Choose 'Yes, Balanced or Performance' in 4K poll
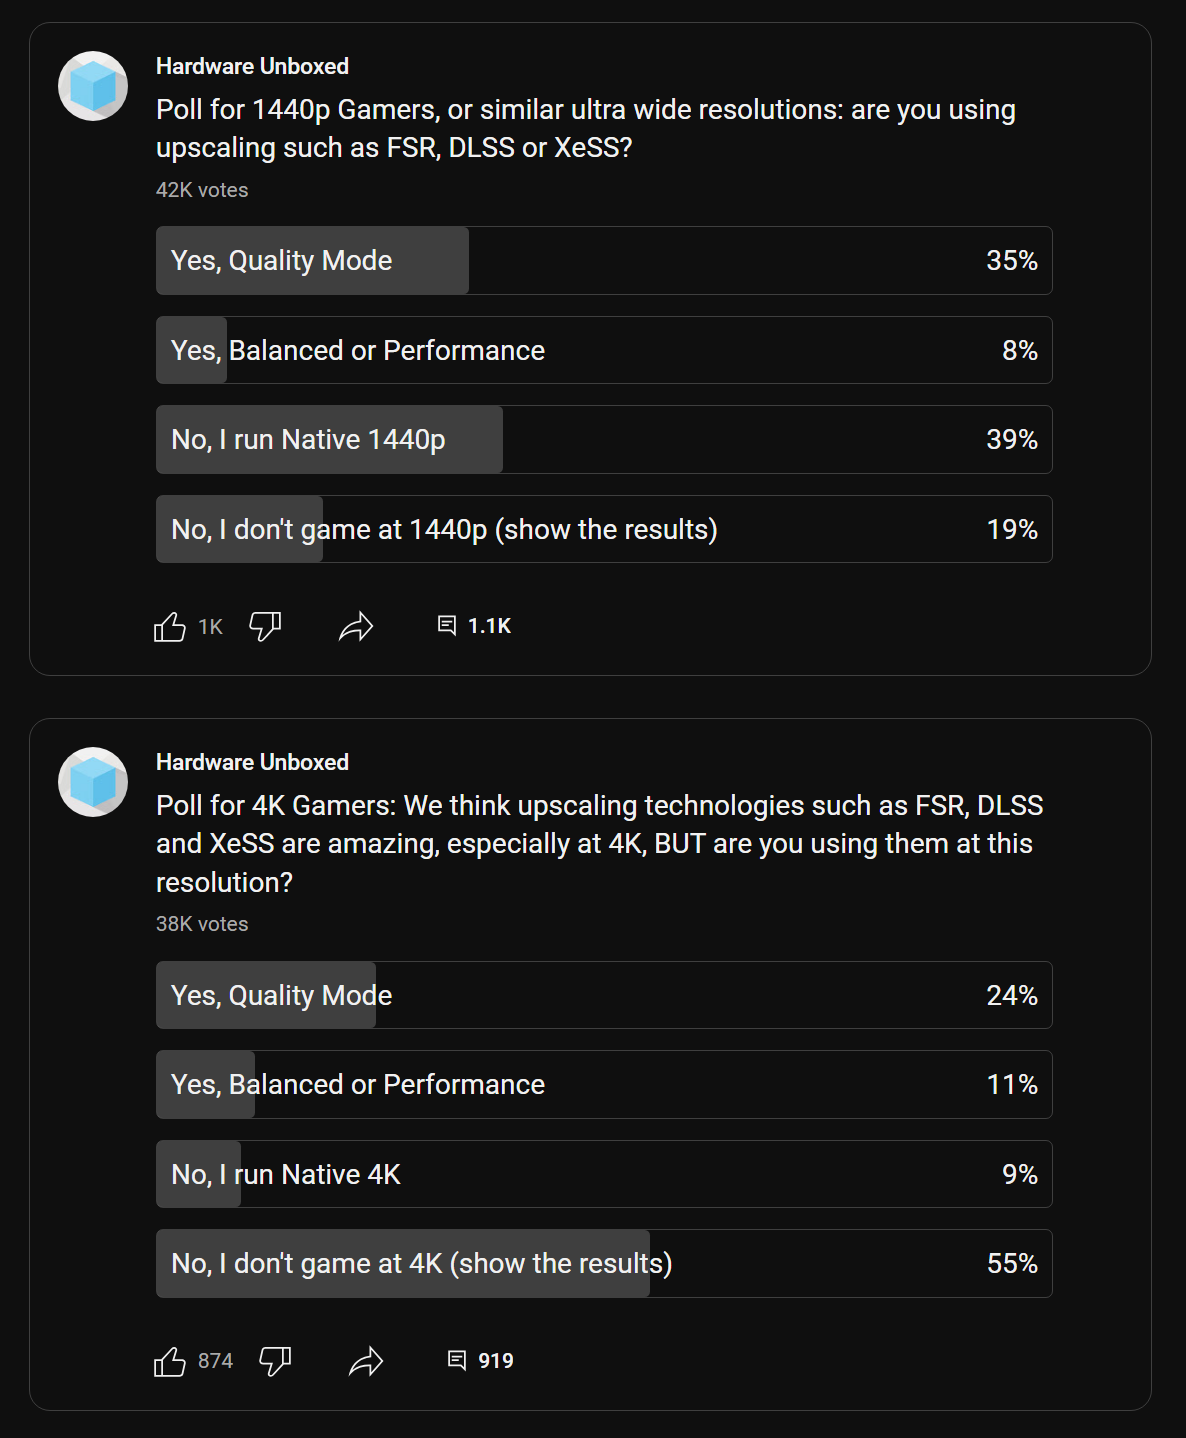 click(x=604, y=1084)
